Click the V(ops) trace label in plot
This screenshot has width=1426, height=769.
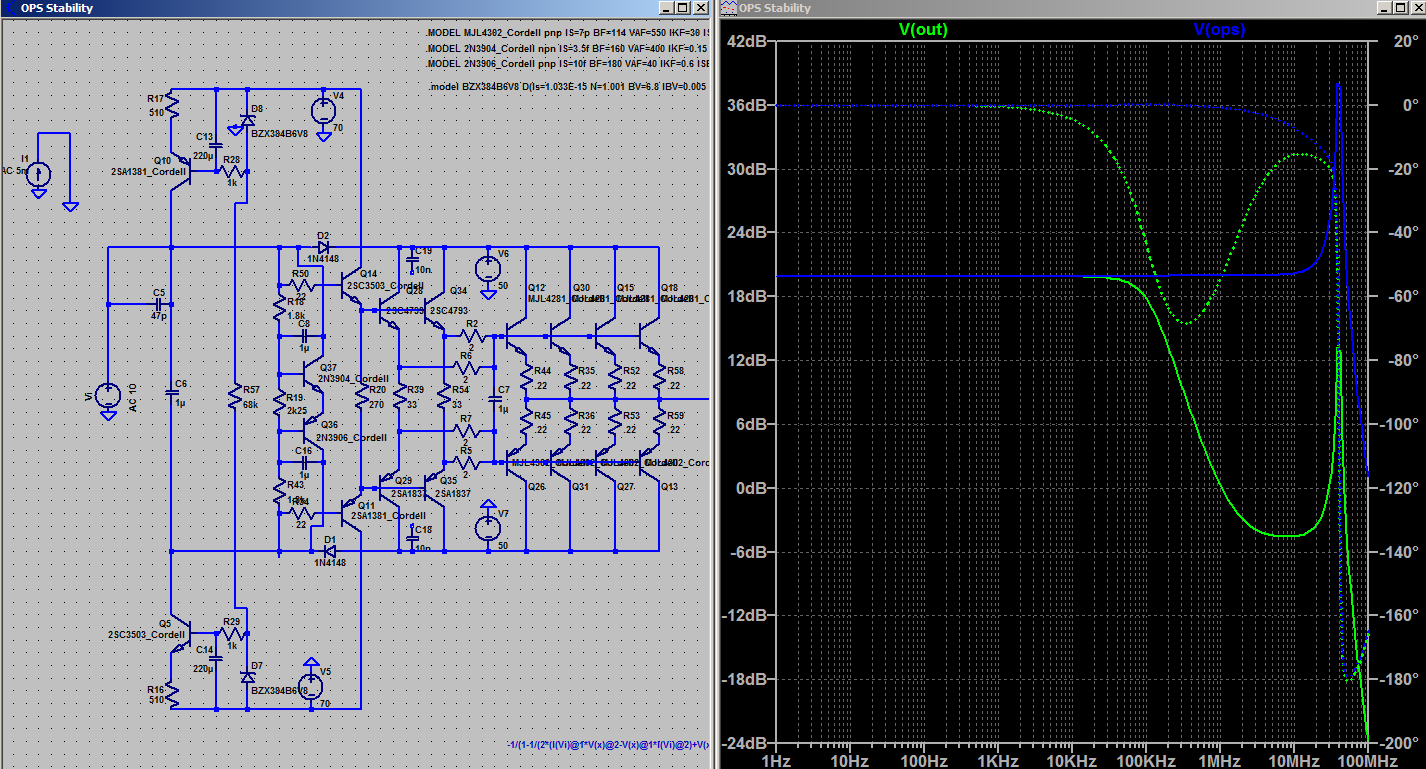click(1220, 30)
